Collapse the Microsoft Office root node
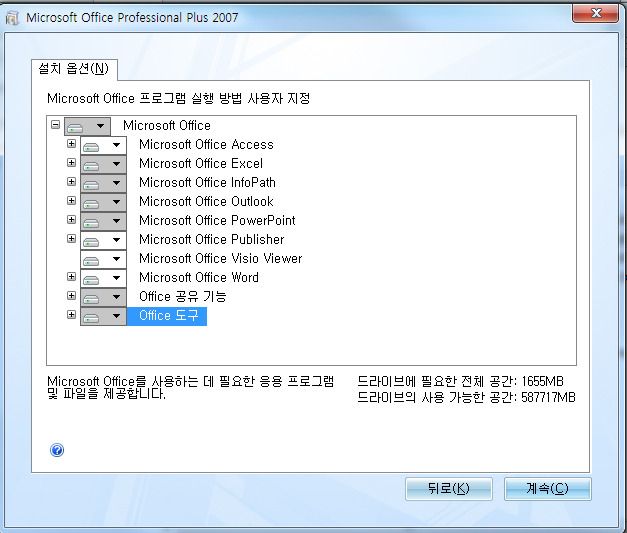The image size is (627, 533). (x=56, y=125)
